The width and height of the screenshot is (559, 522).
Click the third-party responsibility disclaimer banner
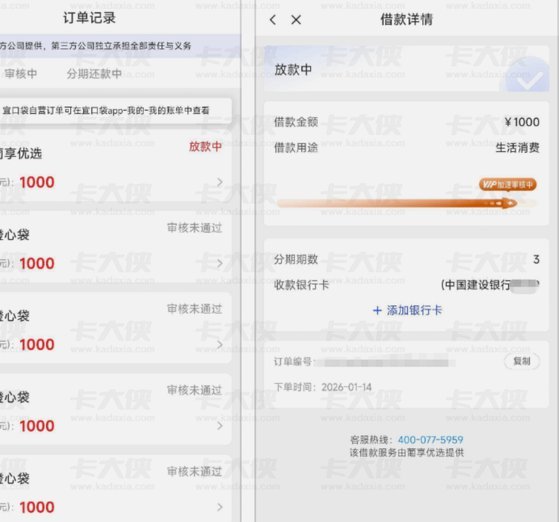click(x=120, y=46)
